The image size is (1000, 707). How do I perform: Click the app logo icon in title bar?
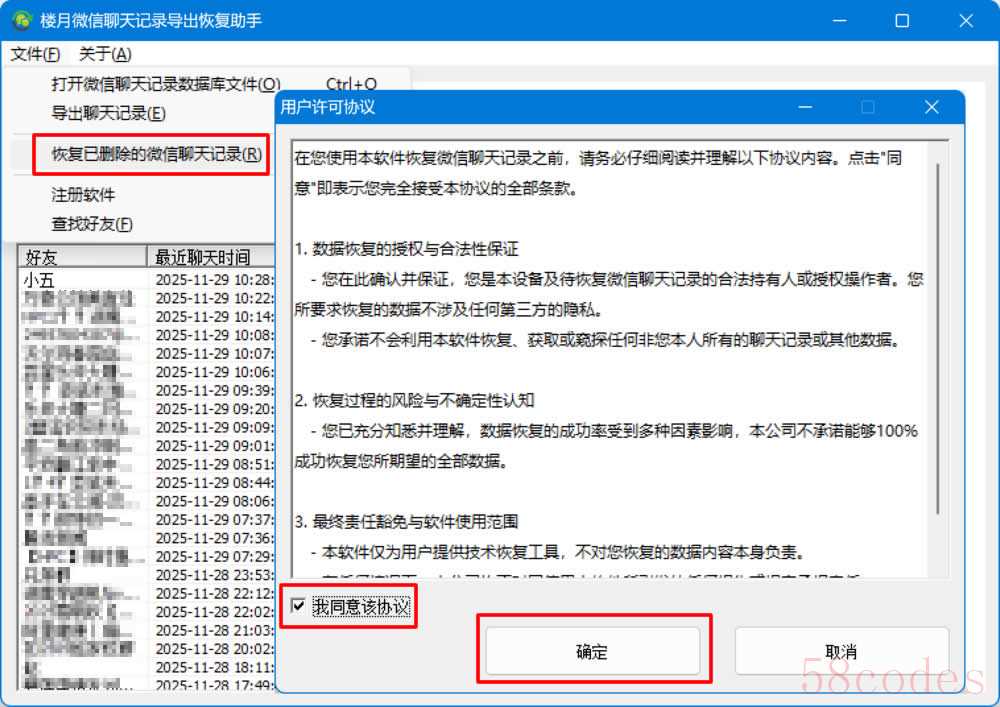[20, 20]
